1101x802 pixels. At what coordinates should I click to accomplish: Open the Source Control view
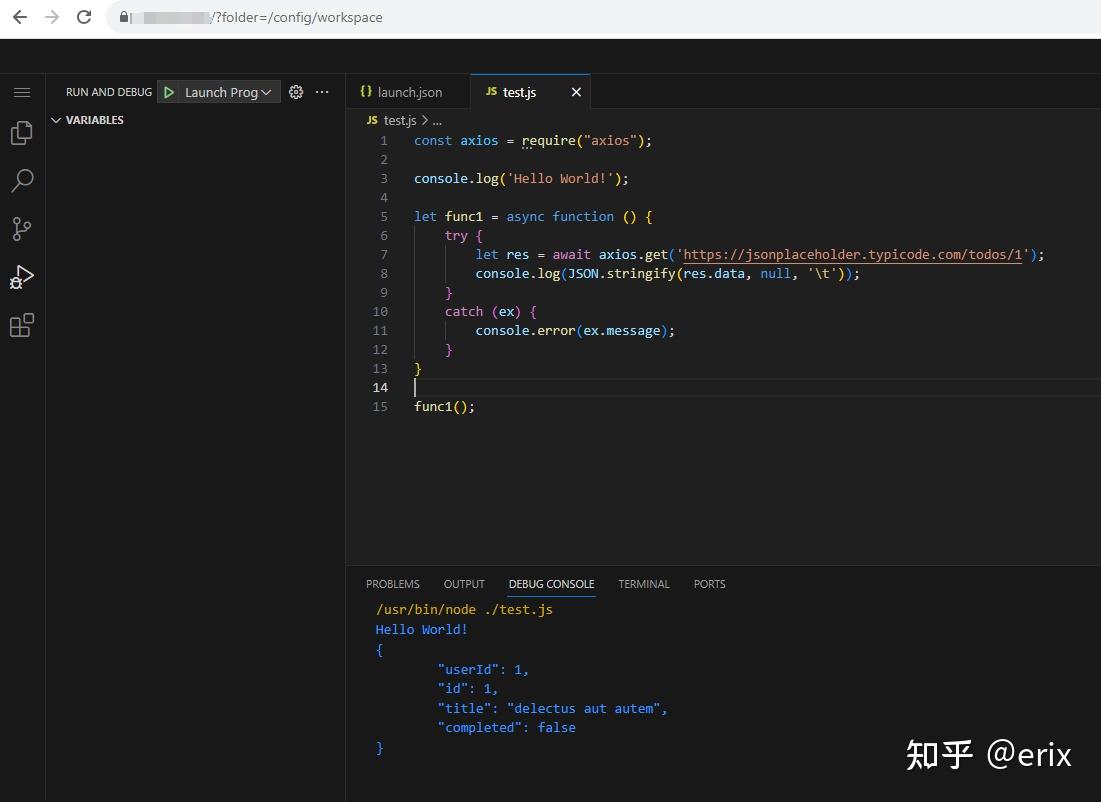pos(22,228)
